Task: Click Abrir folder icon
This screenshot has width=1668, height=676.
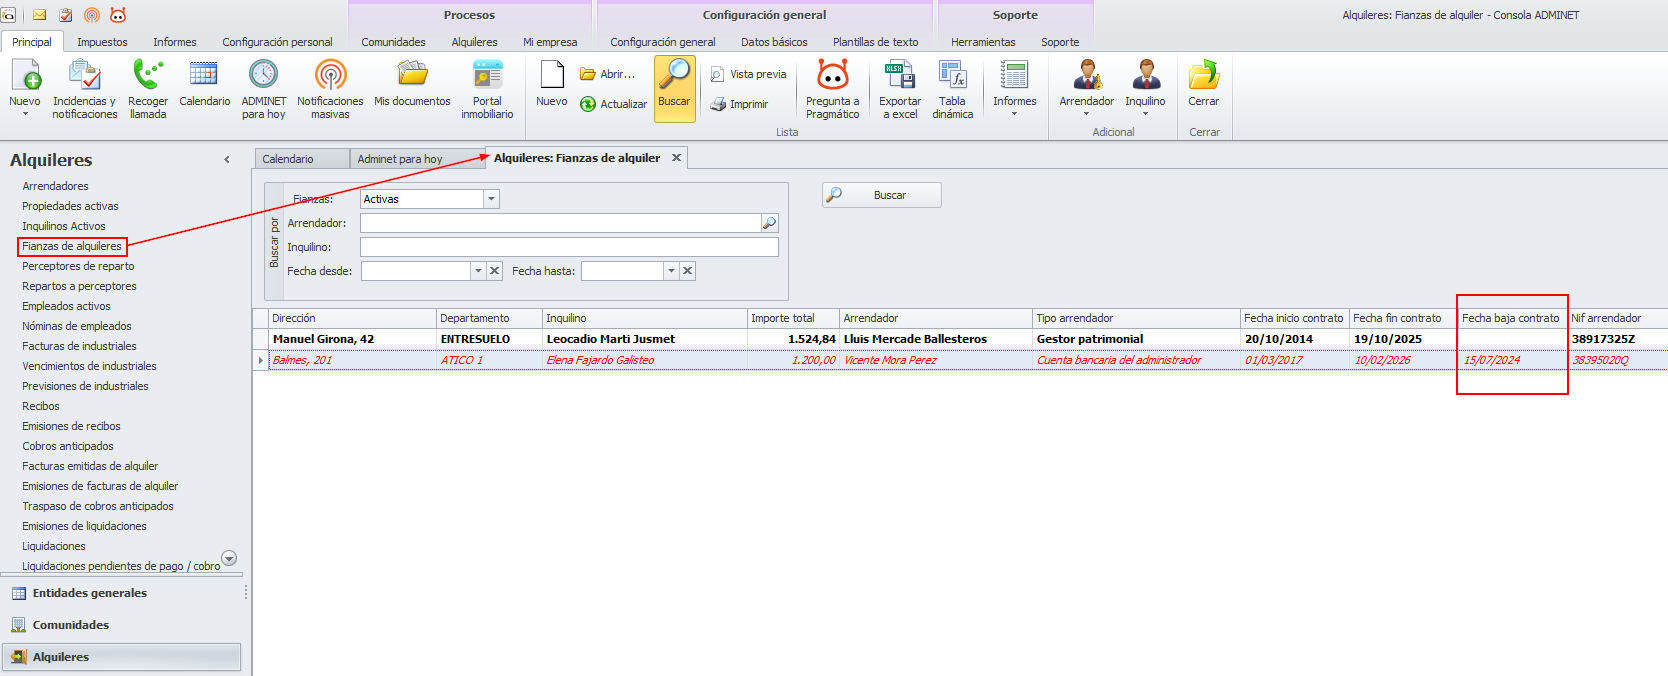Action: point(588,74)
